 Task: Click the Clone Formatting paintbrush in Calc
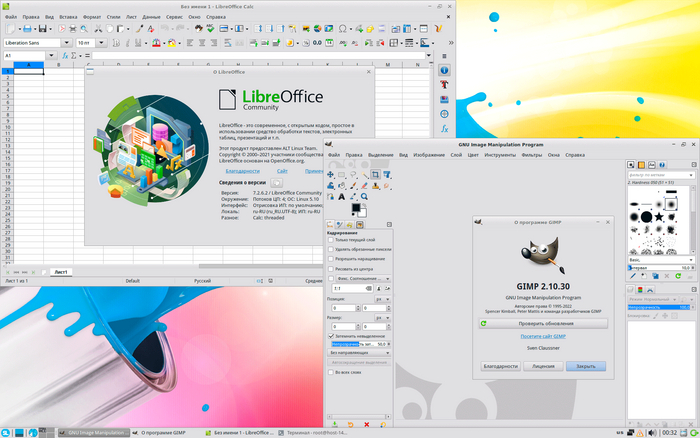click(x=139, y=29)
